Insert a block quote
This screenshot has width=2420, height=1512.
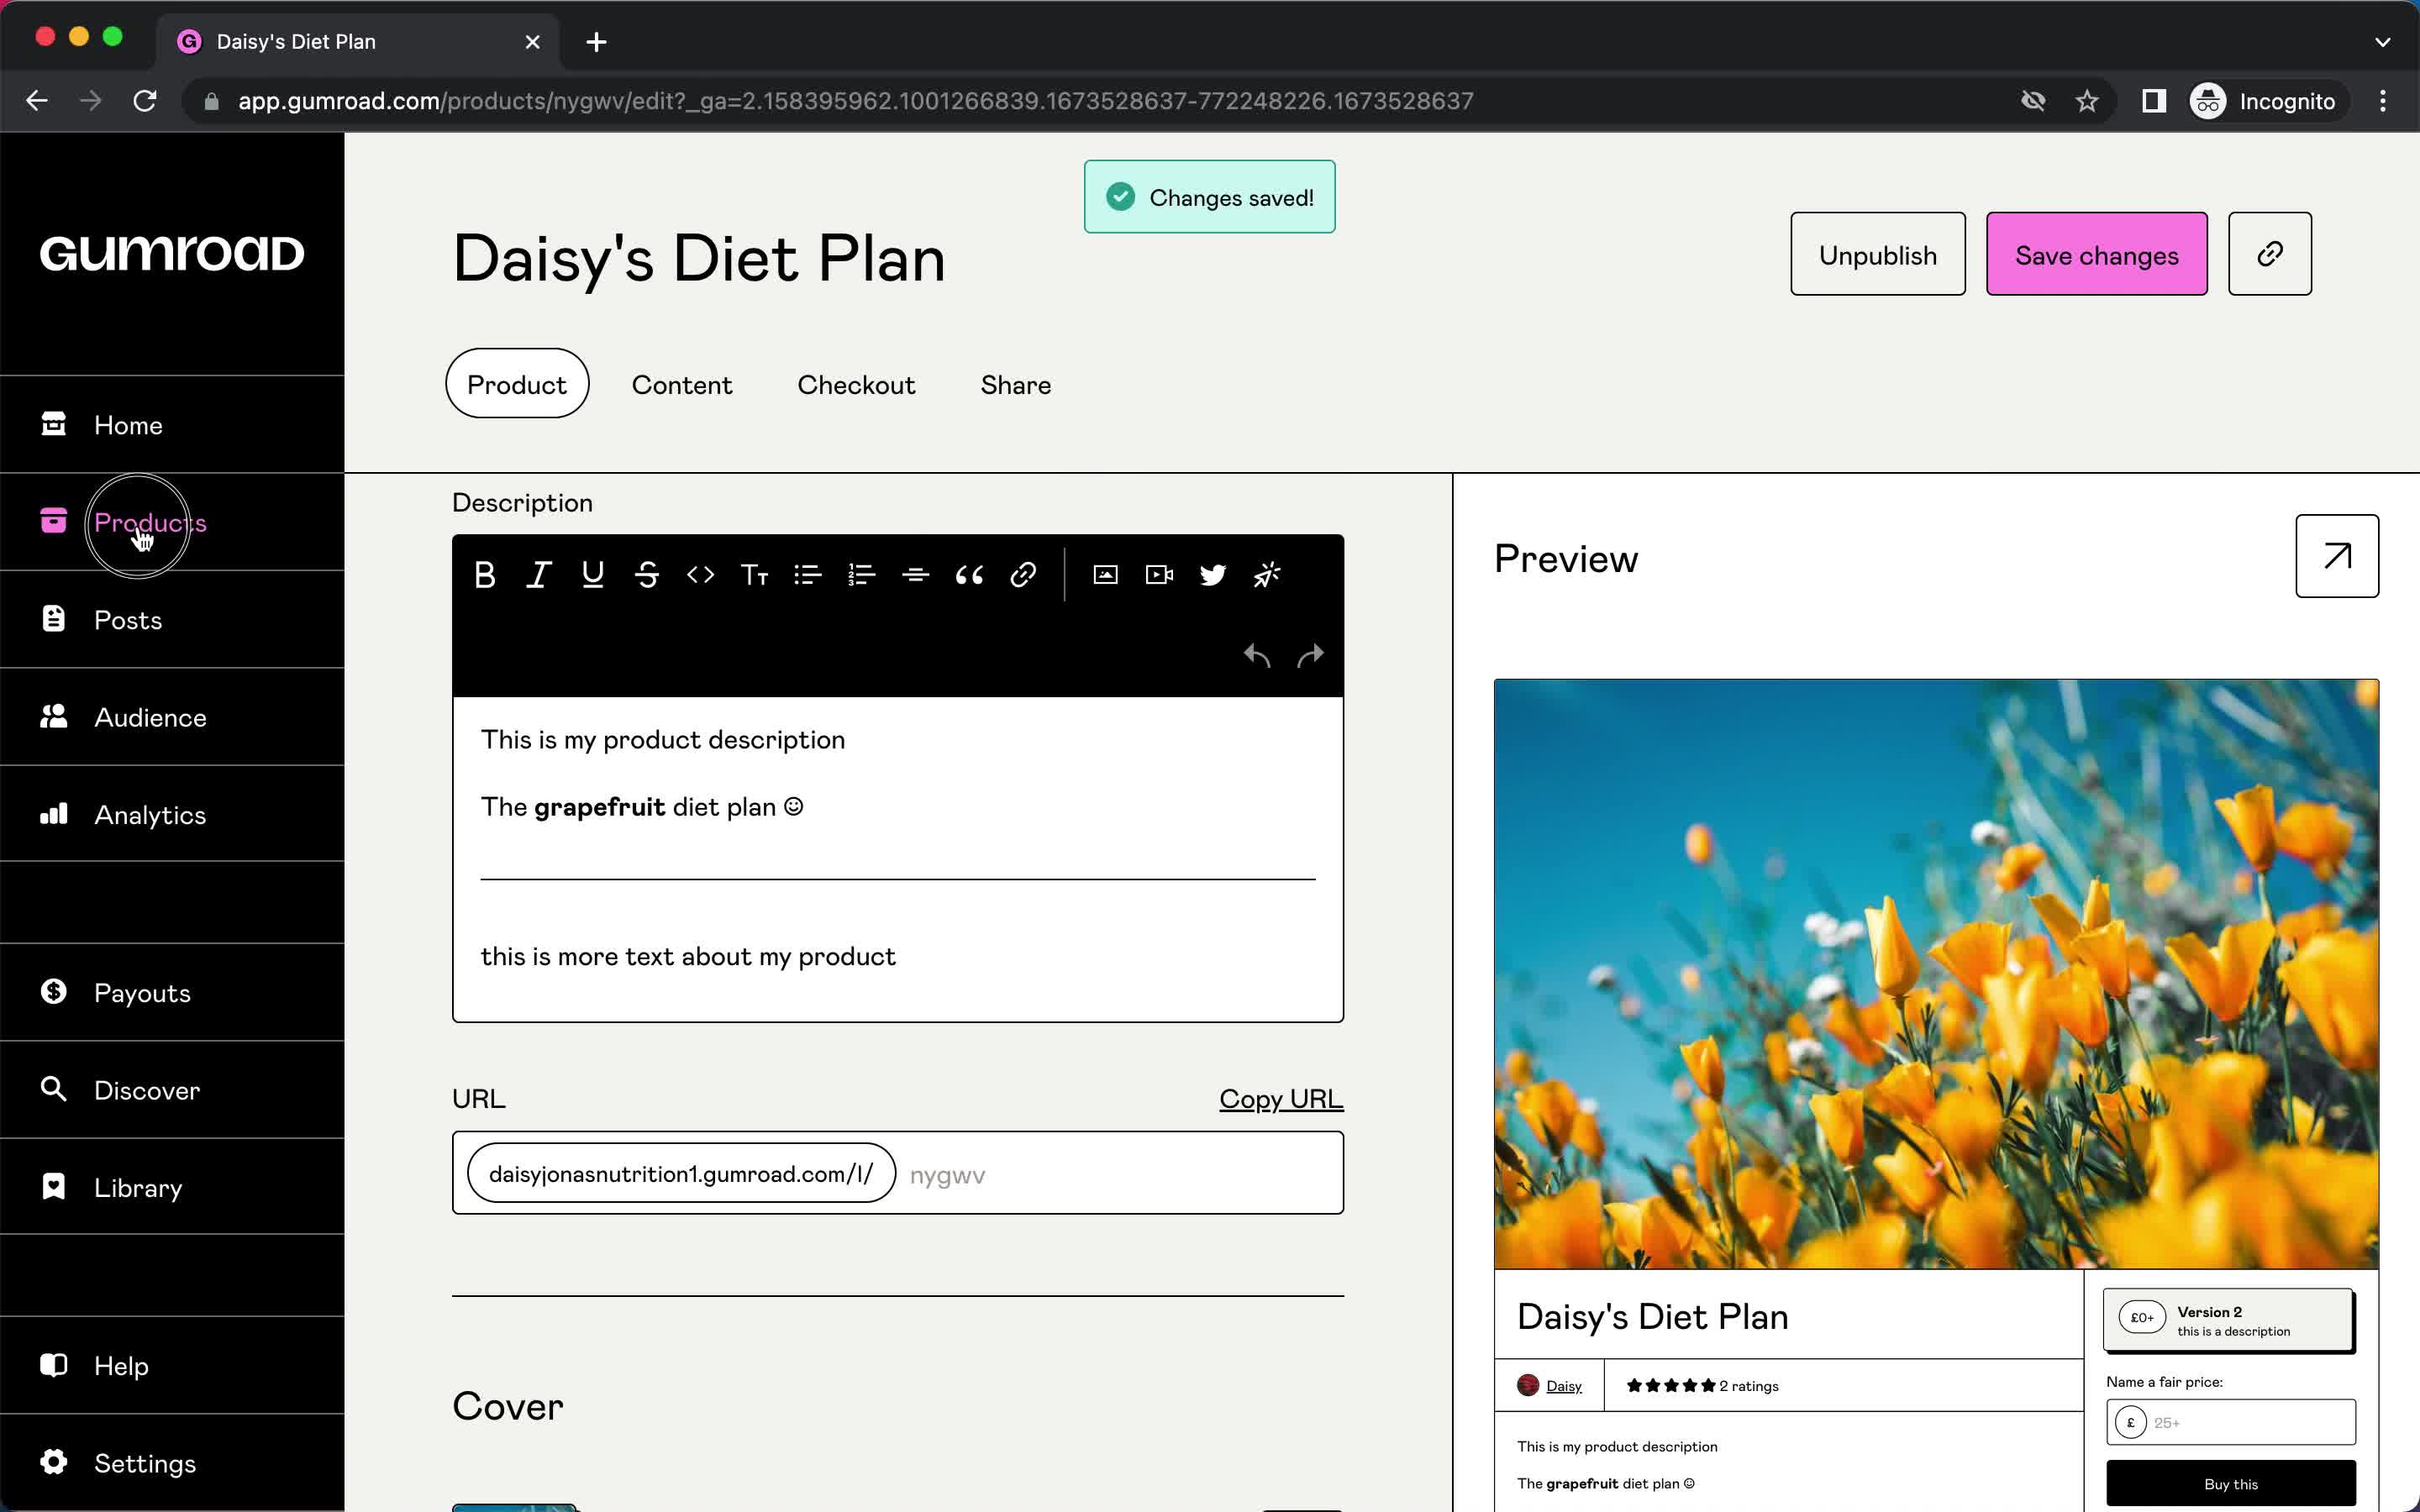point(971,575)
